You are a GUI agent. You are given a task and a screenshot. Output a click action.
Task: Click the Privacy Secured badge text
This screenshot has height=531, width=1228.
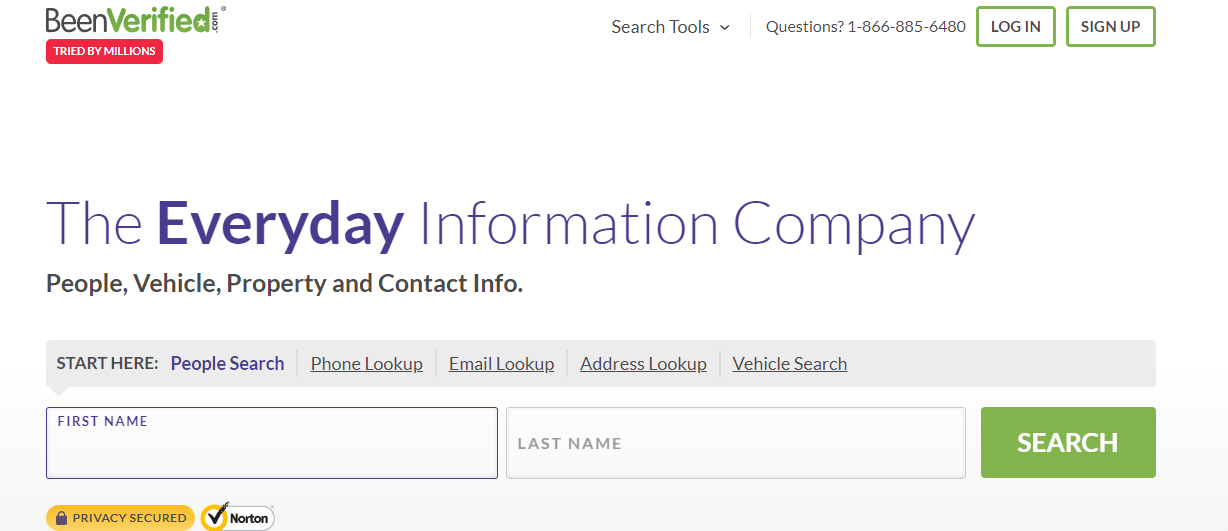click(x=129, y=518)
